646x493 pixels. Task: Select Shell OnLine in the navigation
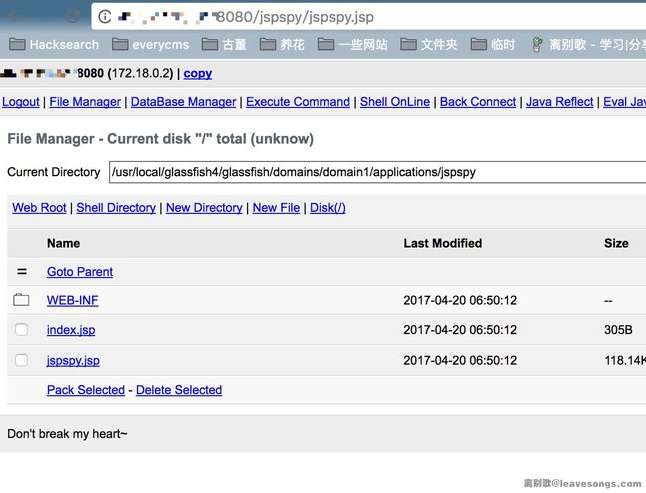(x=395, y=102)
